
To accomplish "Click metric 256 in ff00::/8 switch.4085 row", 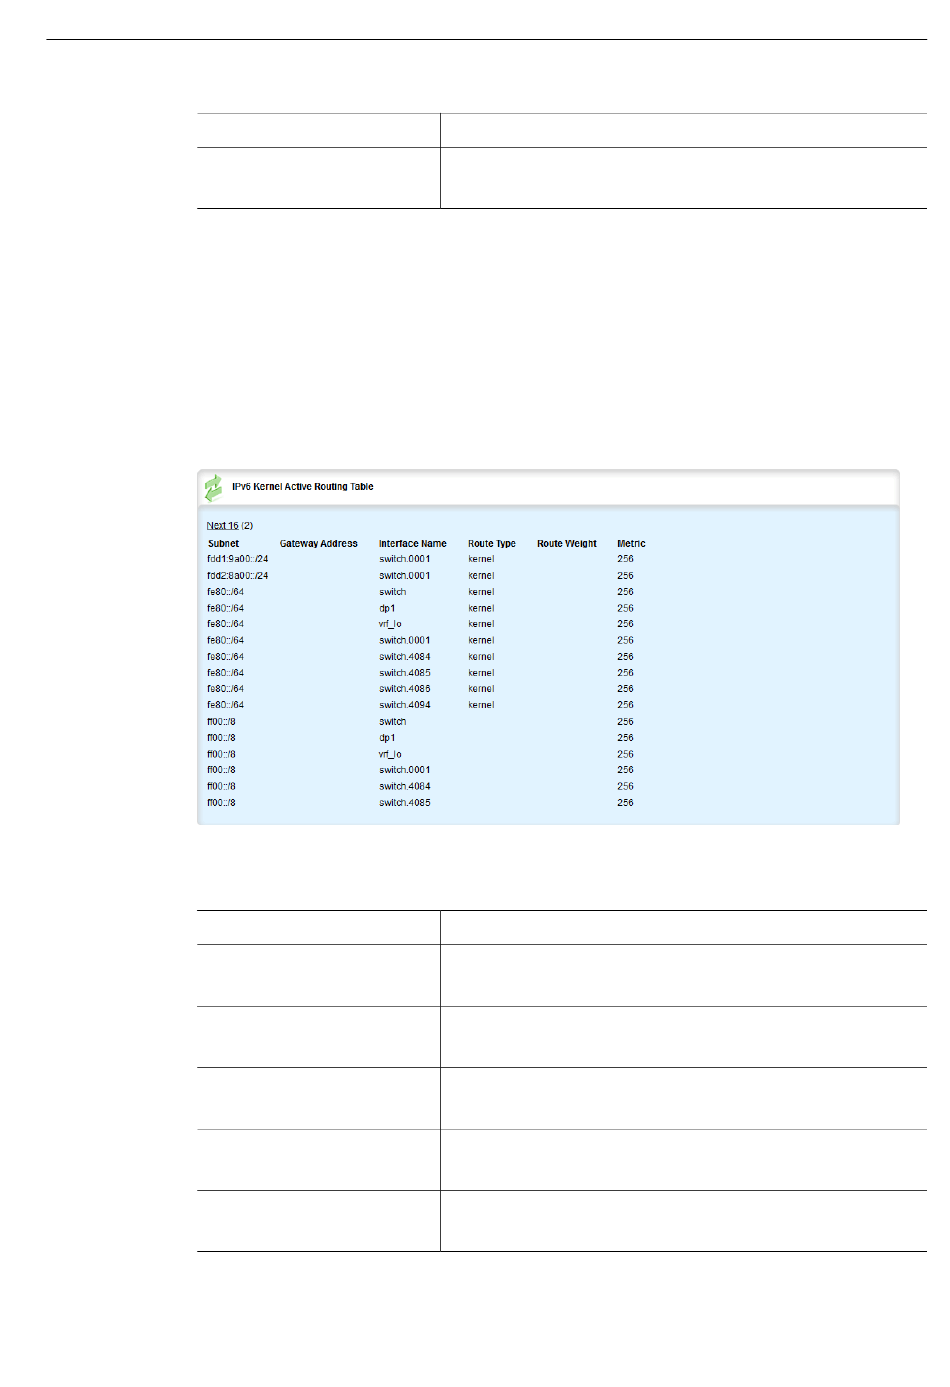I will 625,803.
